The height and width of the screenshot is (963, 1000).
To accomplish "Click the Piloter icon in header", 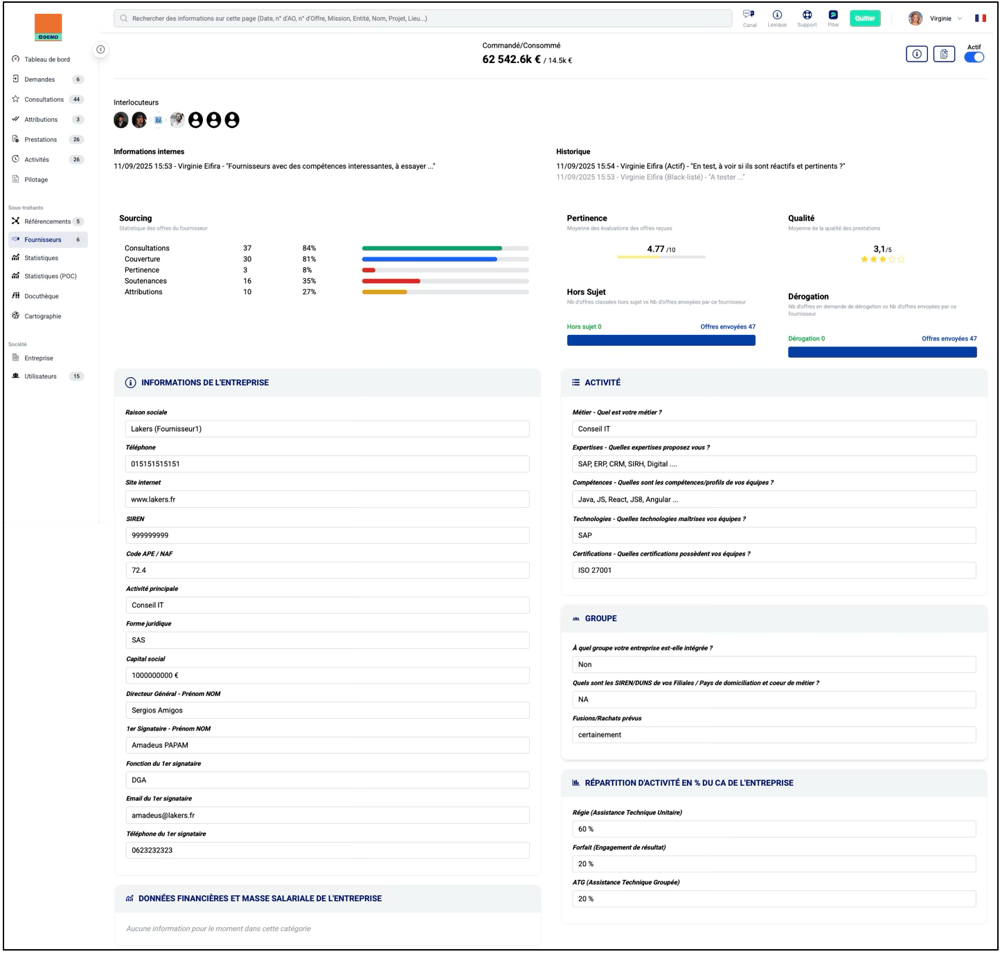I will 833,16.
